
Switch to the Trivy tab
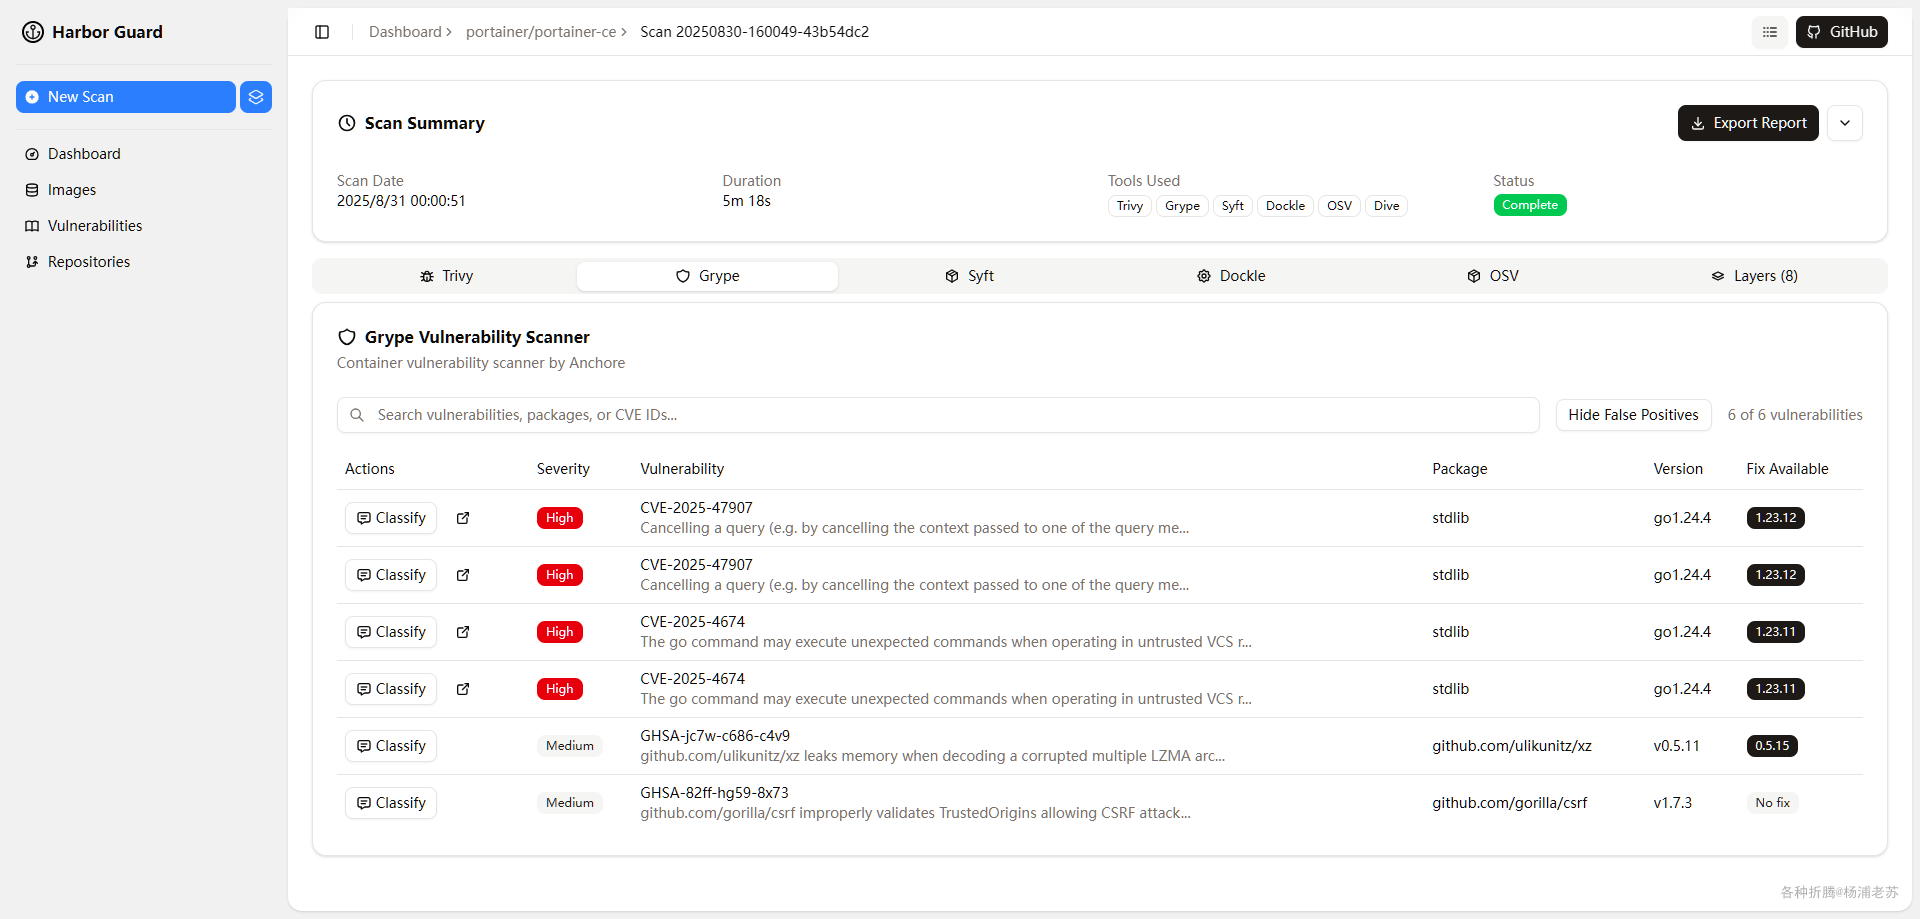[x=446, y=276]
